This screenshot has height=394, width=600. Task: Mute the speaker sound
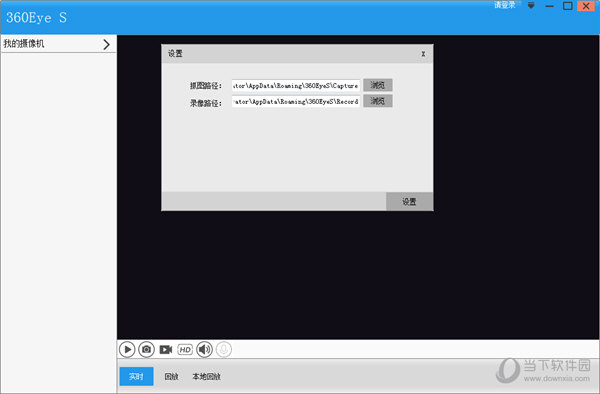click(x=204, y=350)
